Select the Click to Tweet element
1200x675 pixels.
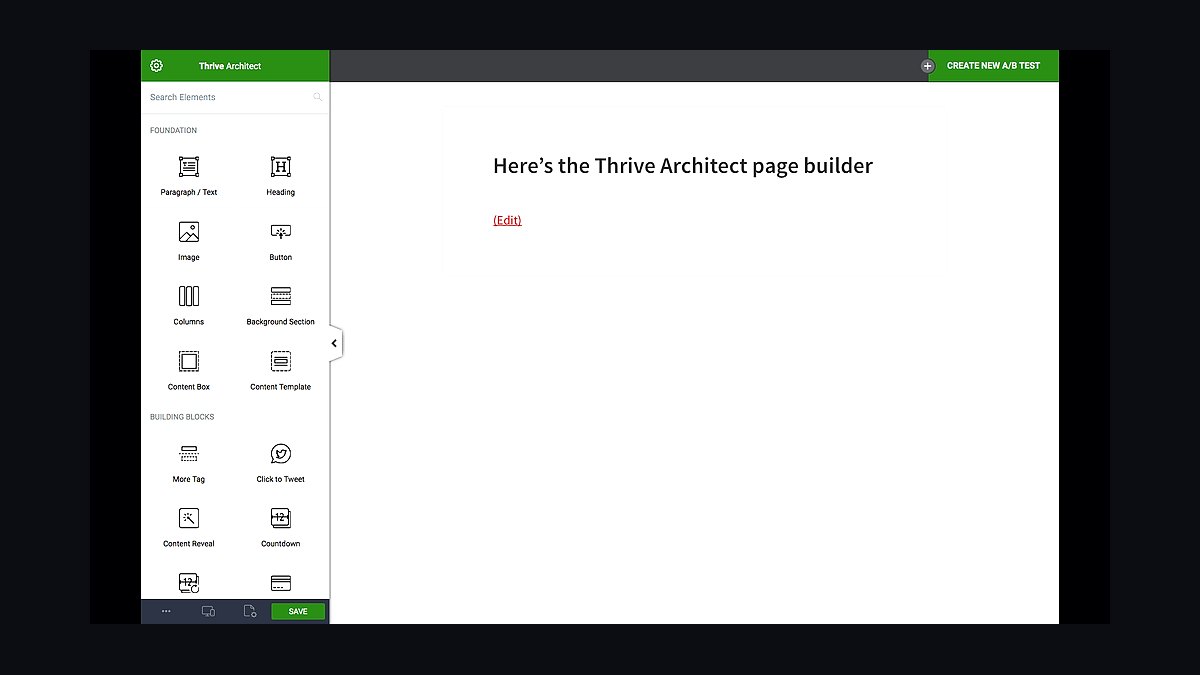[x=281, y=463]
